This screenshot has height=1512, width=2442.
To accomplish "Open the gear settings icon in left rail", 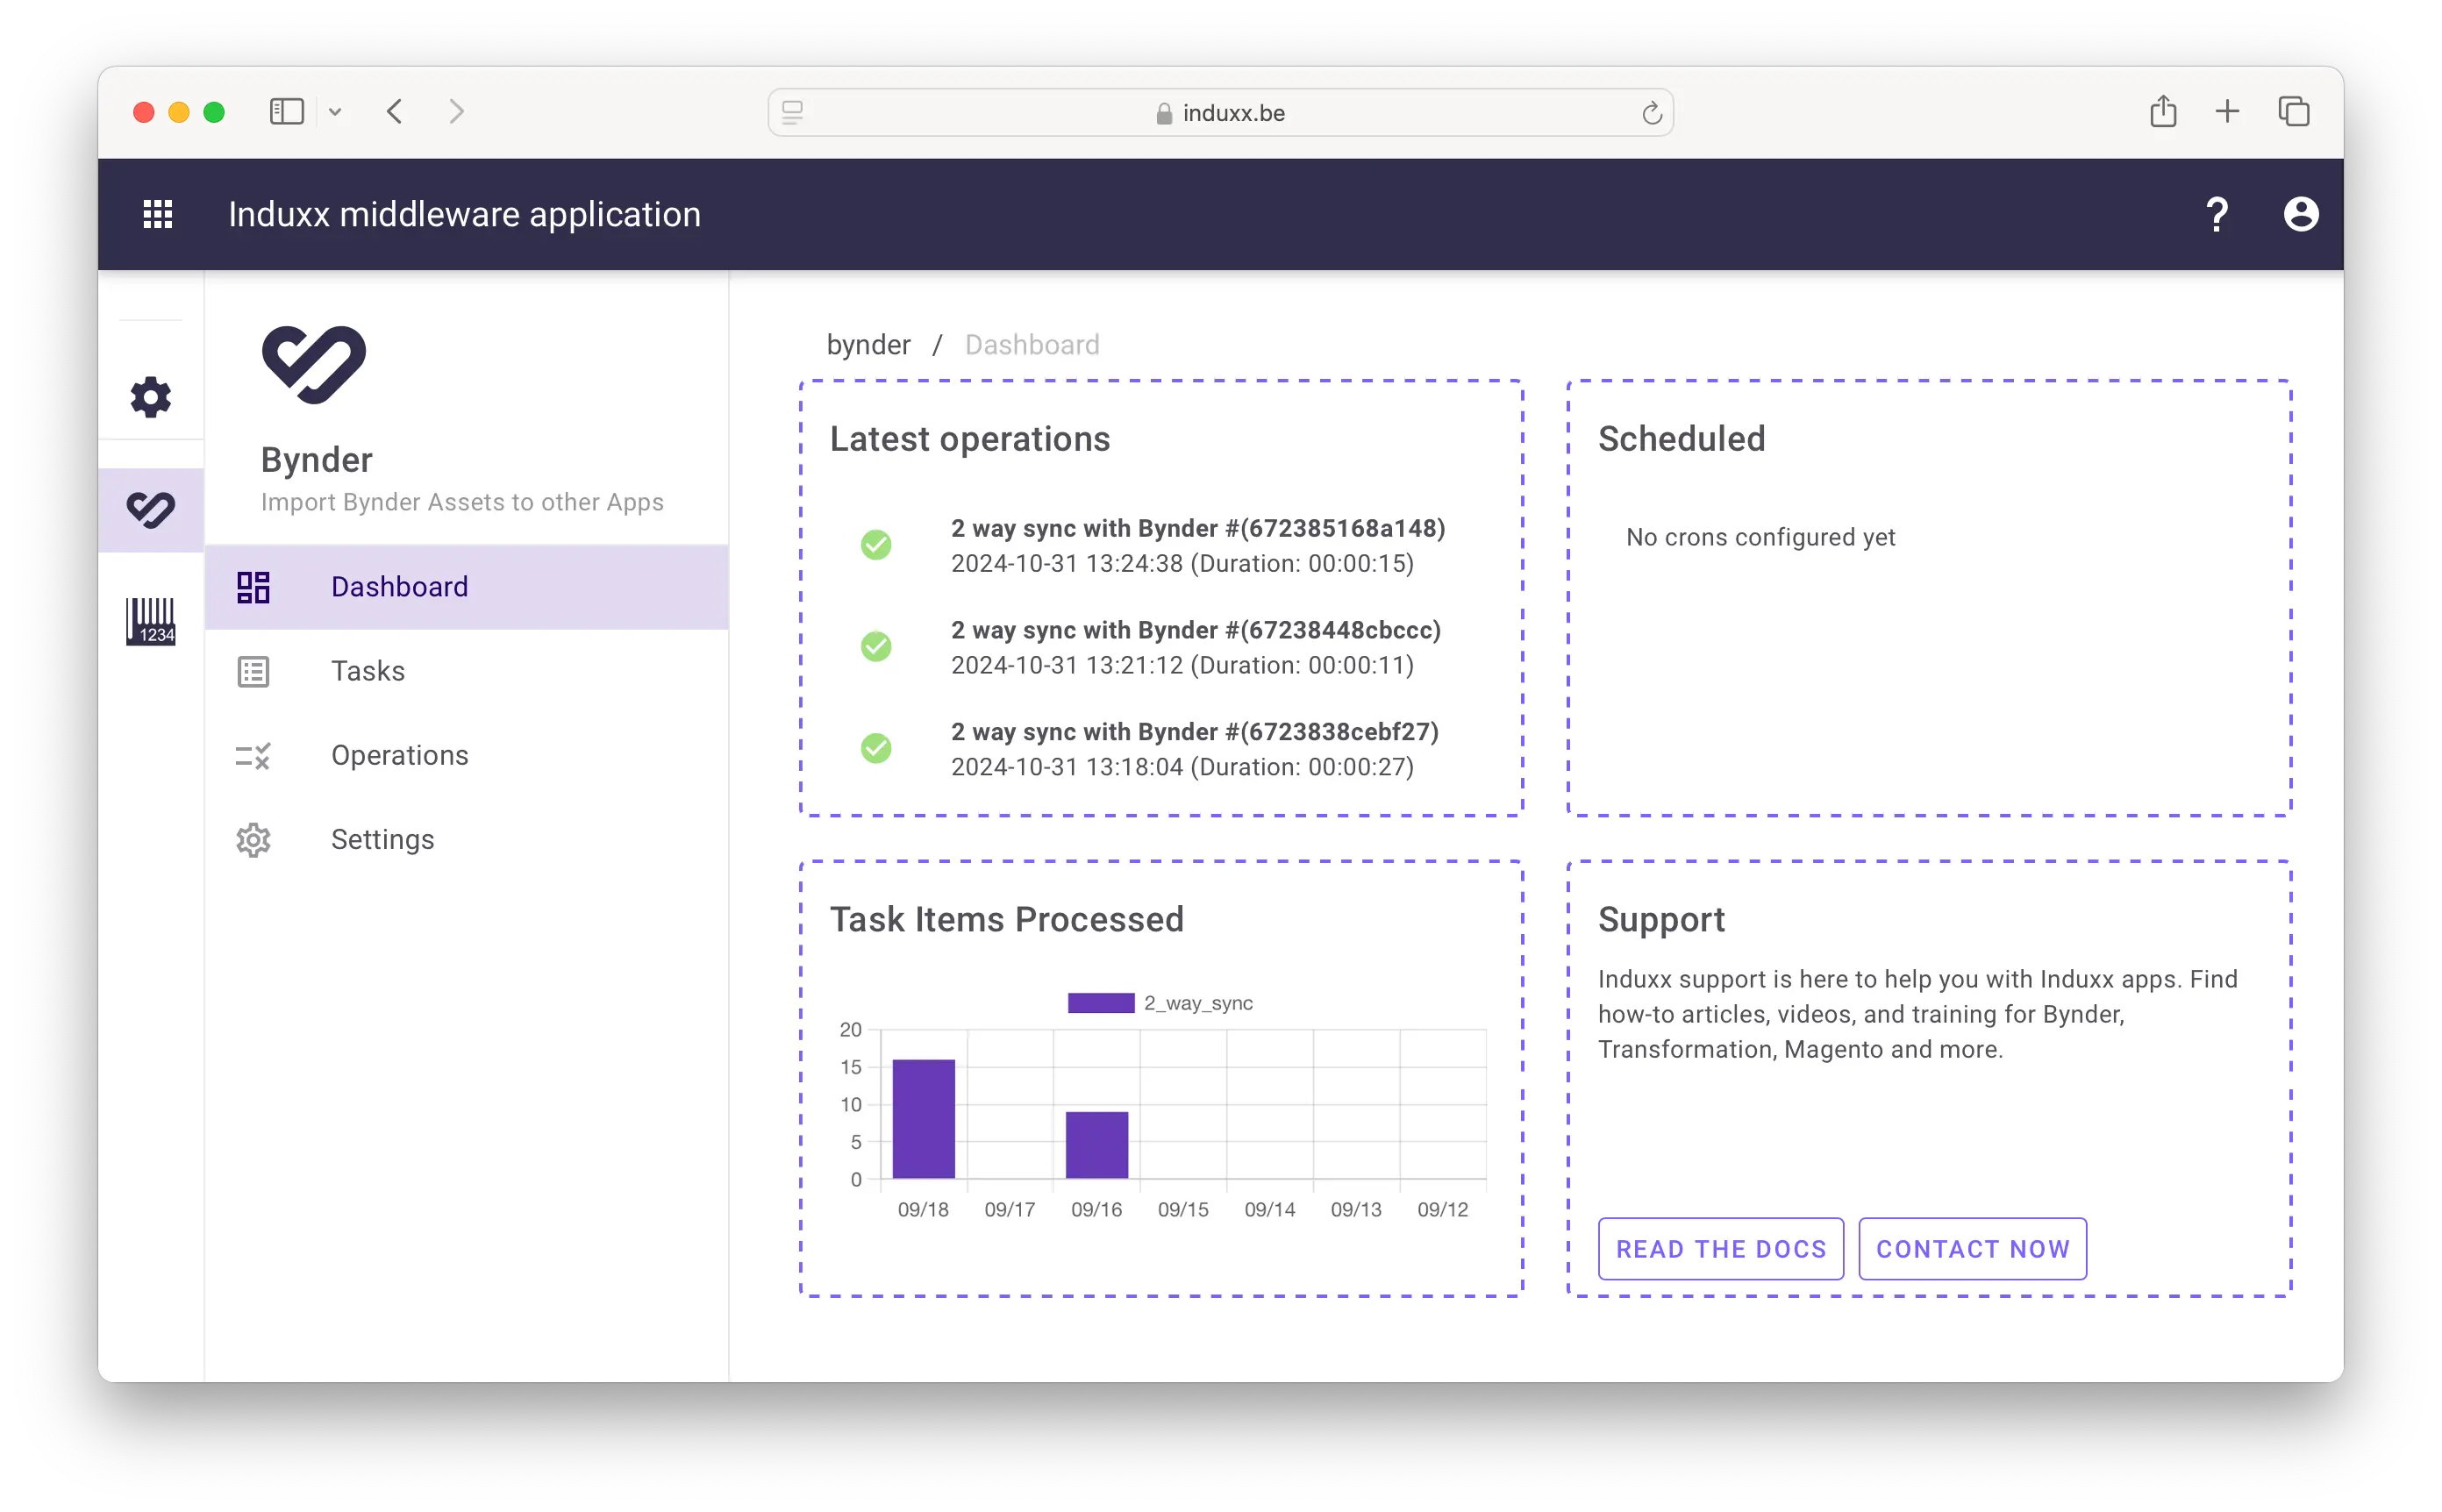I will [x=151, y=397].
